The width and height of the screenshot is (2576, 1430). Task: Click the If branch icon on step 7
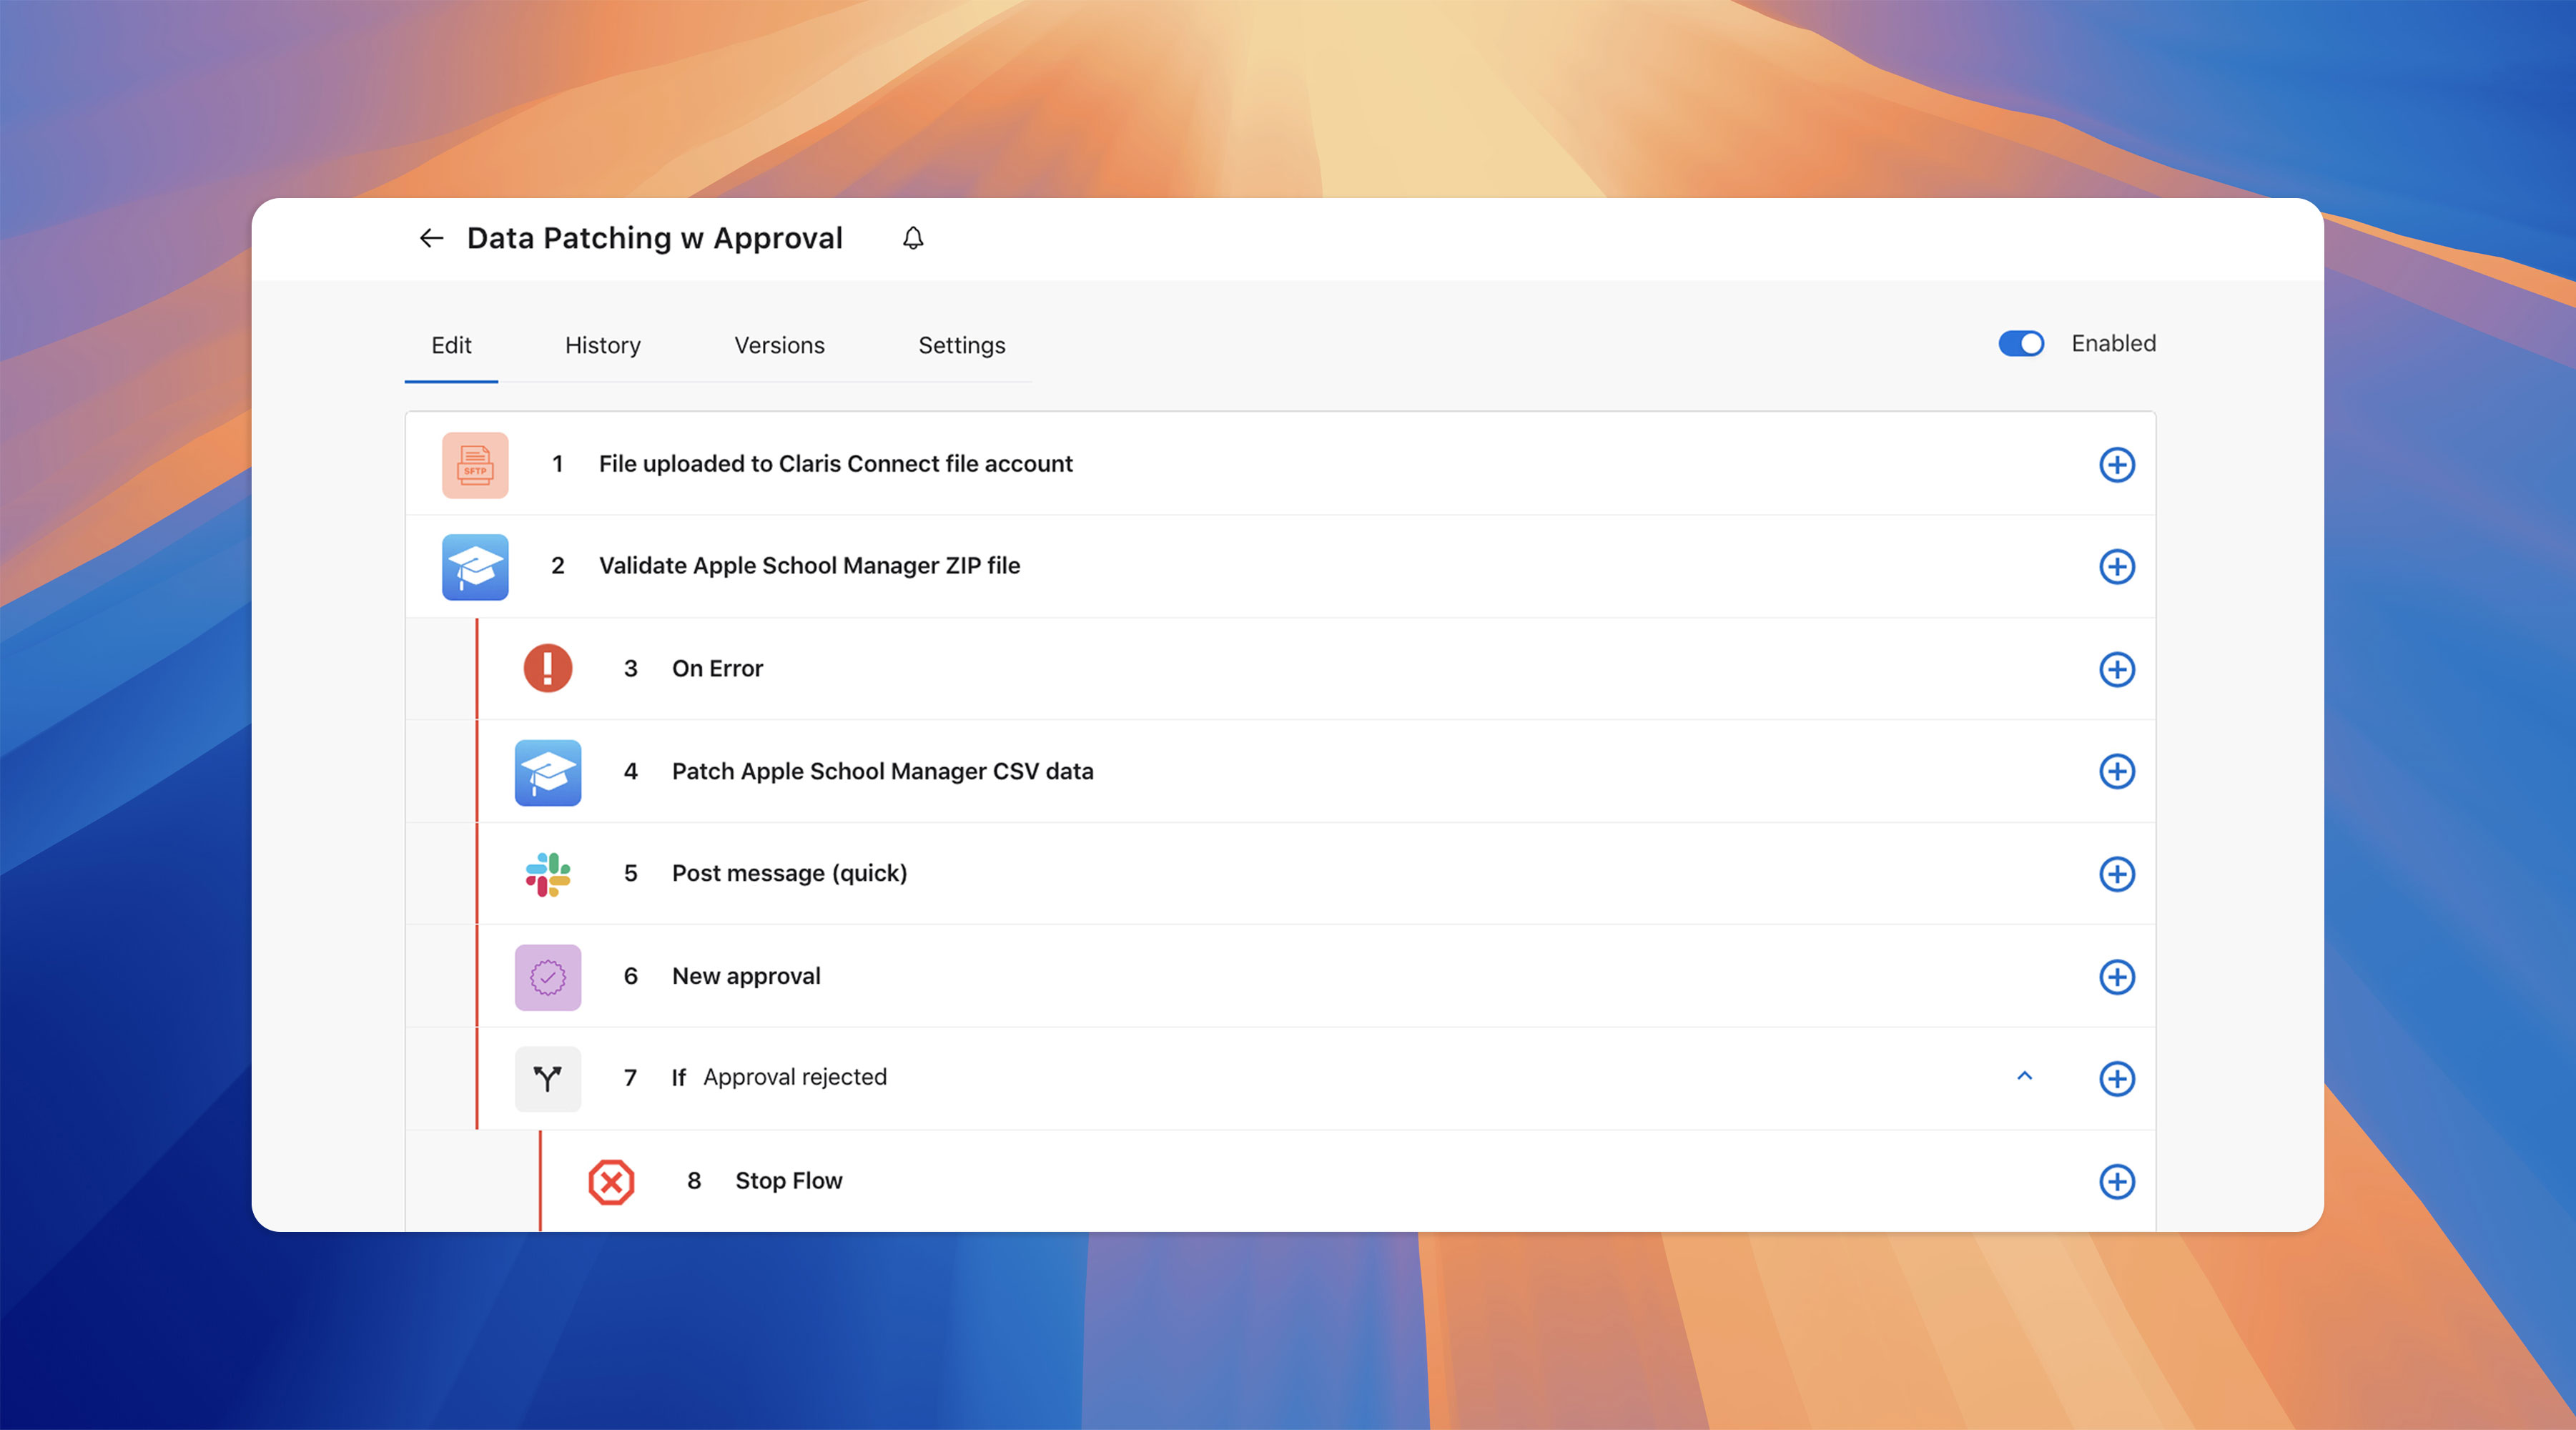pyautogui.click(x=548, y=1079)
